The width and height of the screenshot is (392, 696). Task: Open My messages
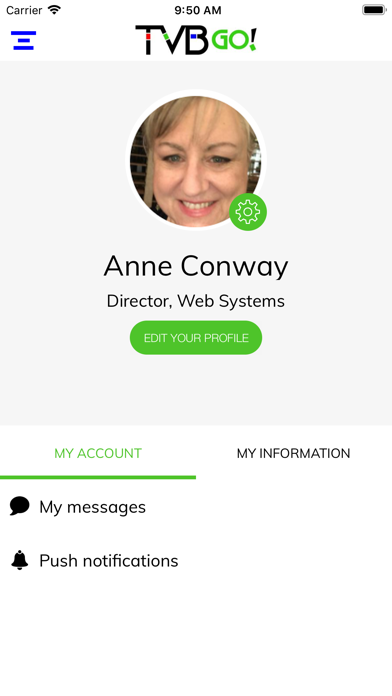(x=196, y=506)
